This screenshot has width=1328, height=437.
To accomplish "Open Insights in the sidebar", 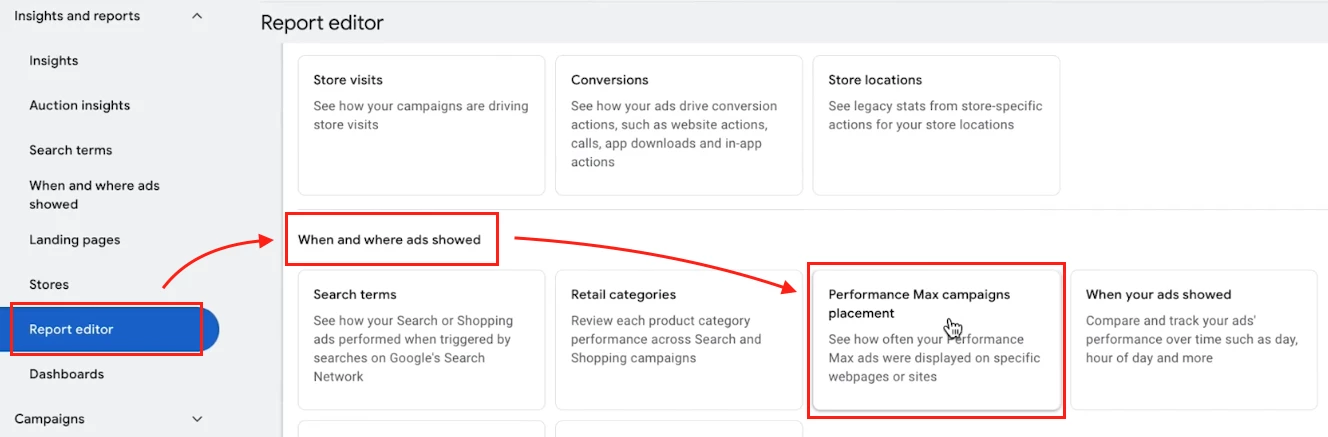I will (54, 61).
